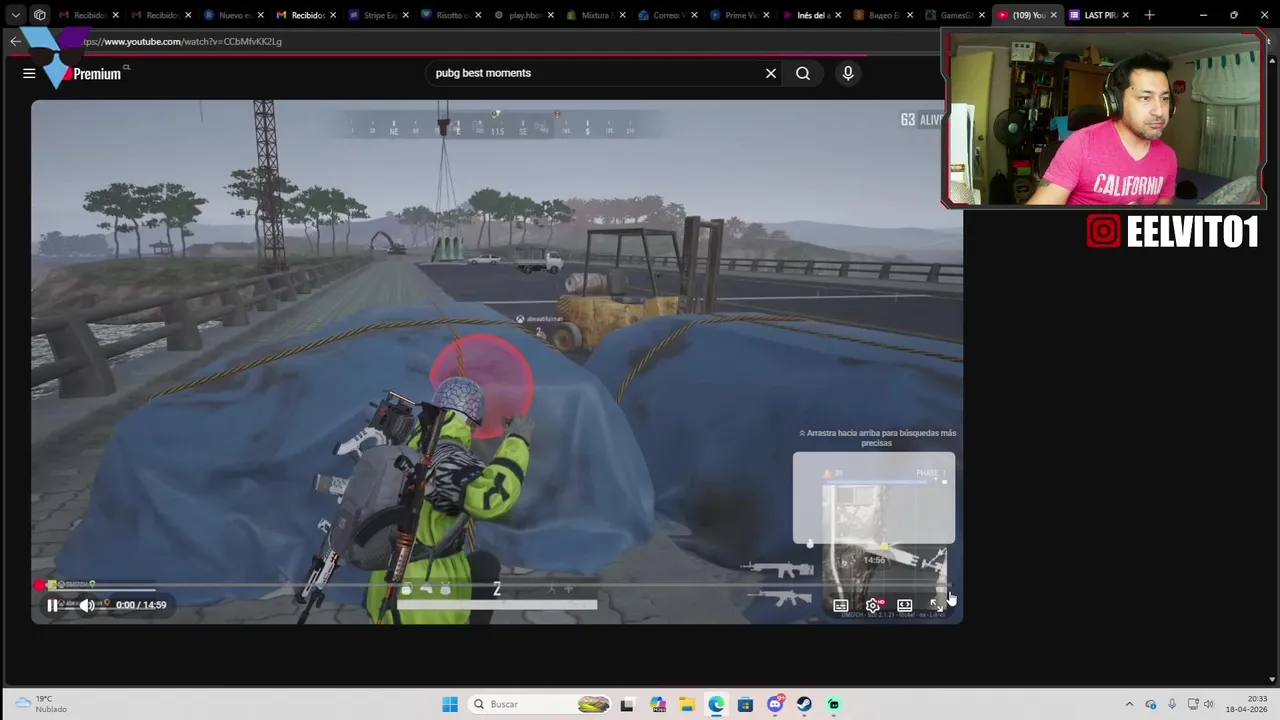Switch to the 'Risotto' tab

pos(449,15)
